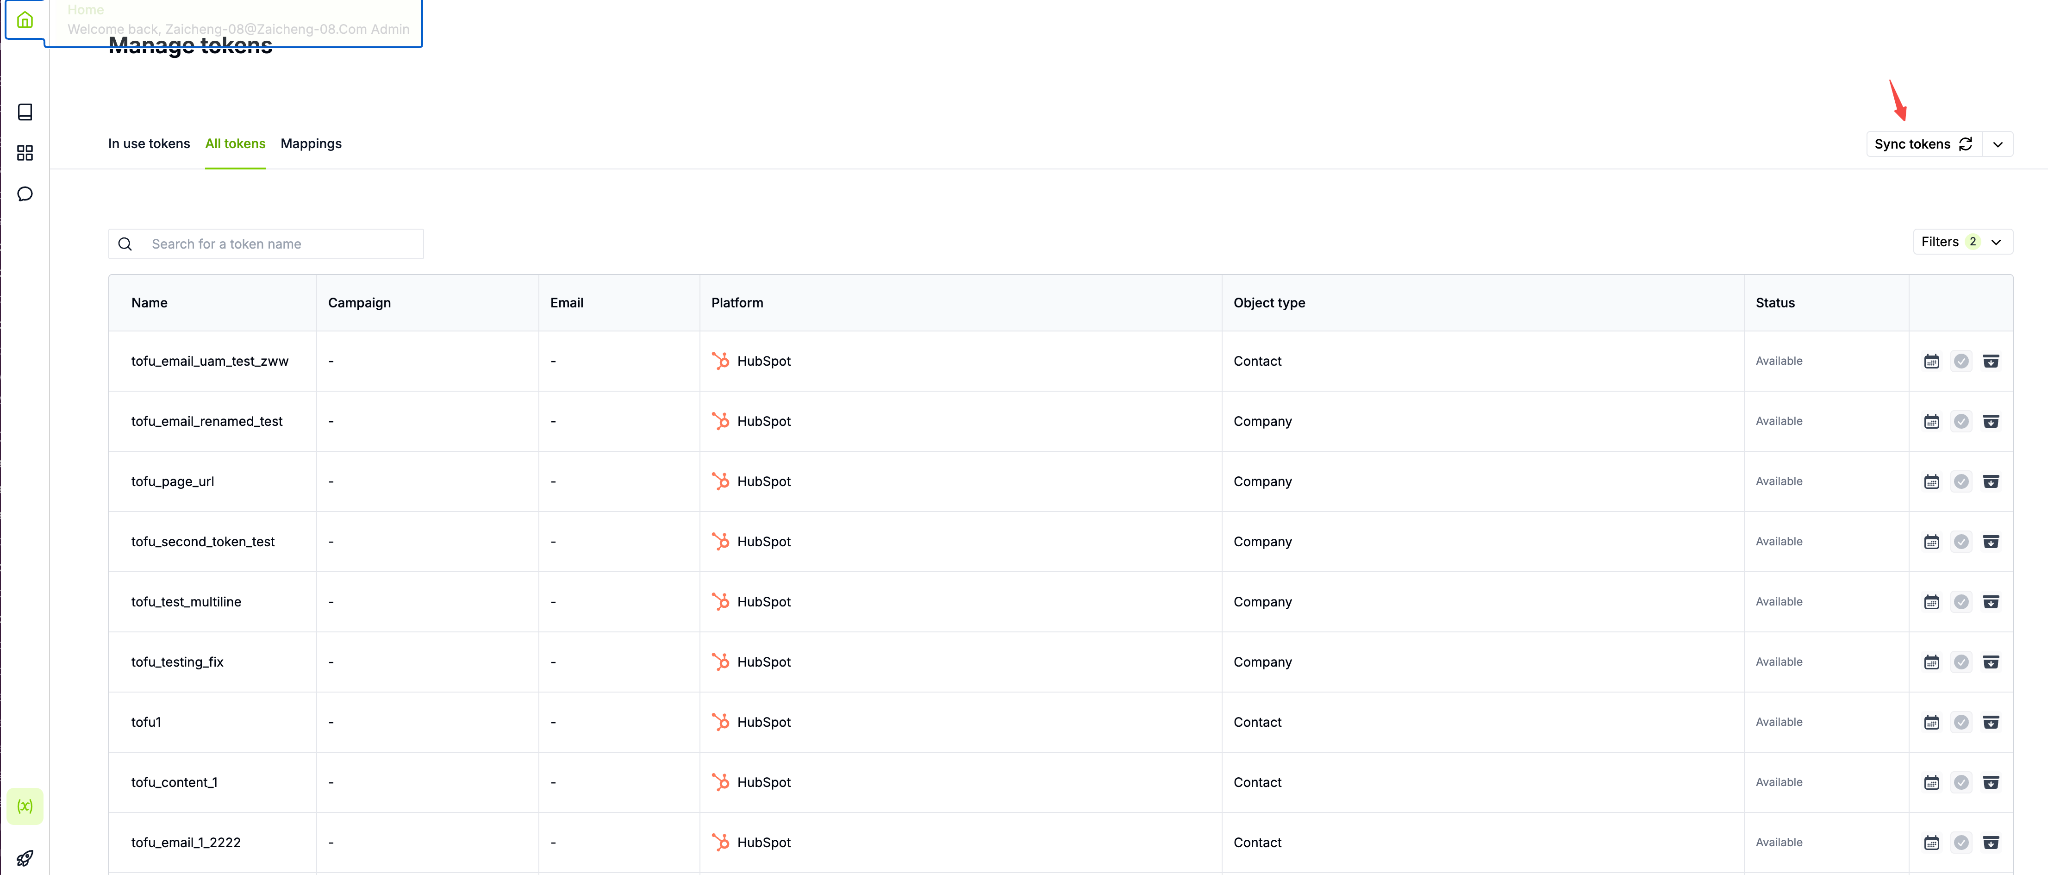Expand the Sync tokens dropdown arrow
Image resolution: width=2048 pixels, height=875 pixels.
point(1997,144)
